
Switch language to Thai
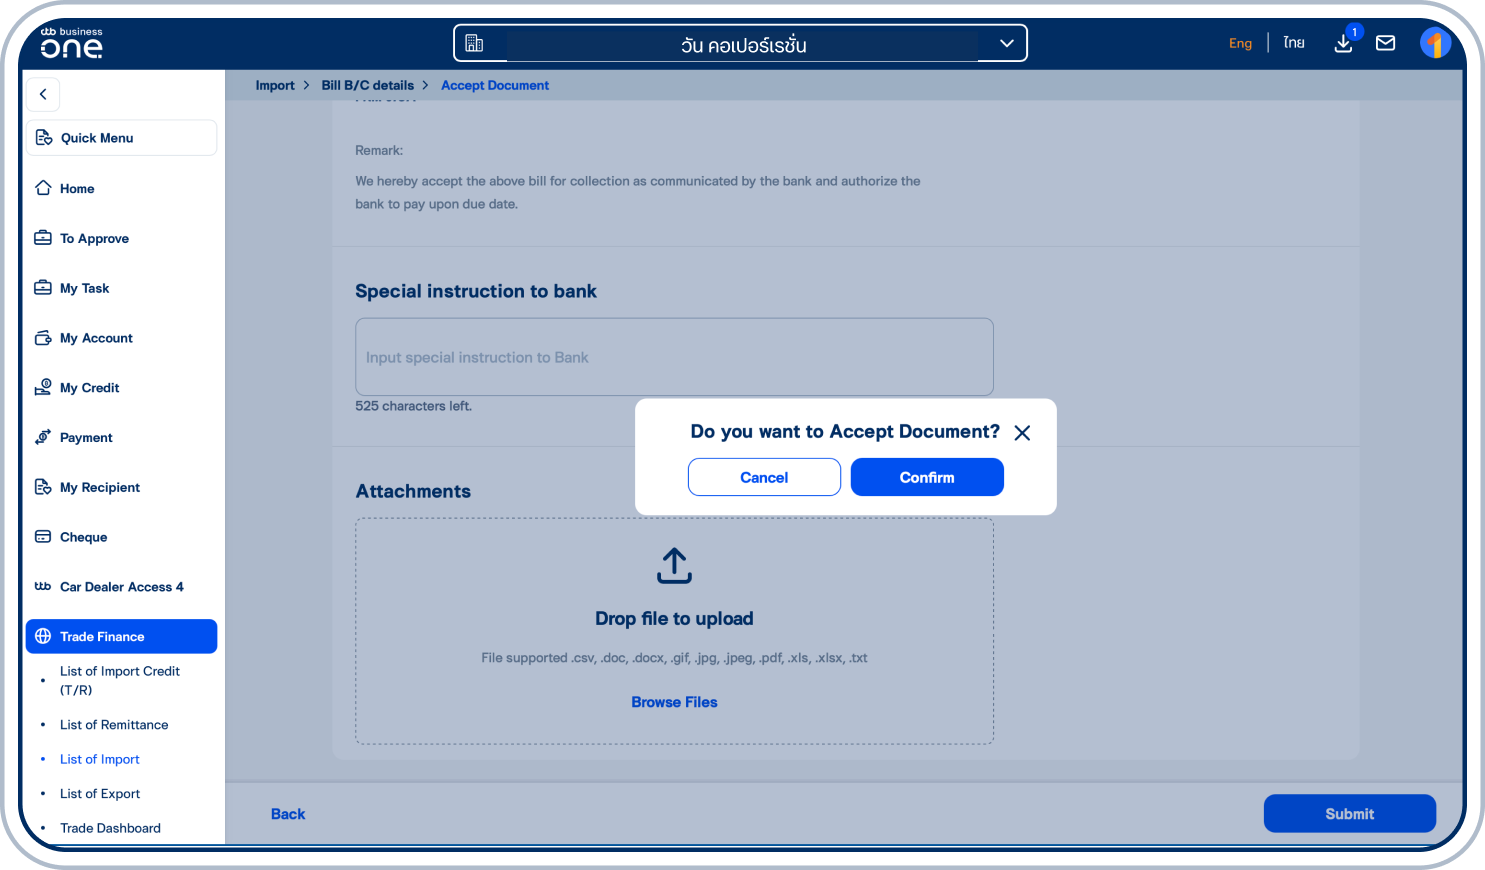[1294, 43]
